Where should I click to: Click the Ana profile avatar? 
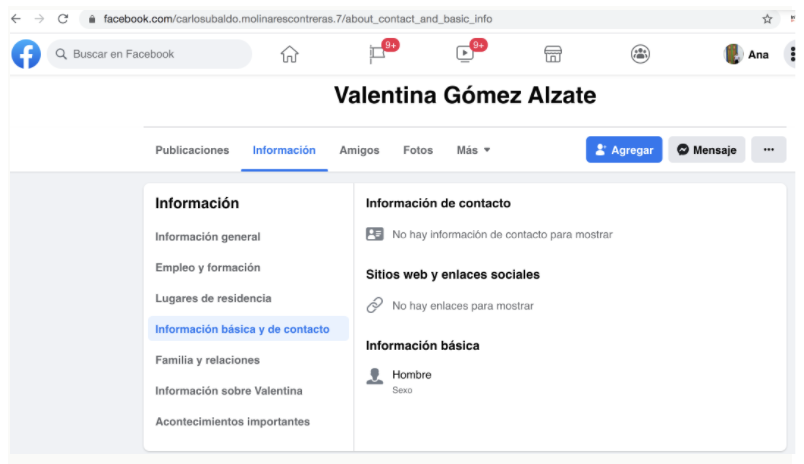pos(733,54)
